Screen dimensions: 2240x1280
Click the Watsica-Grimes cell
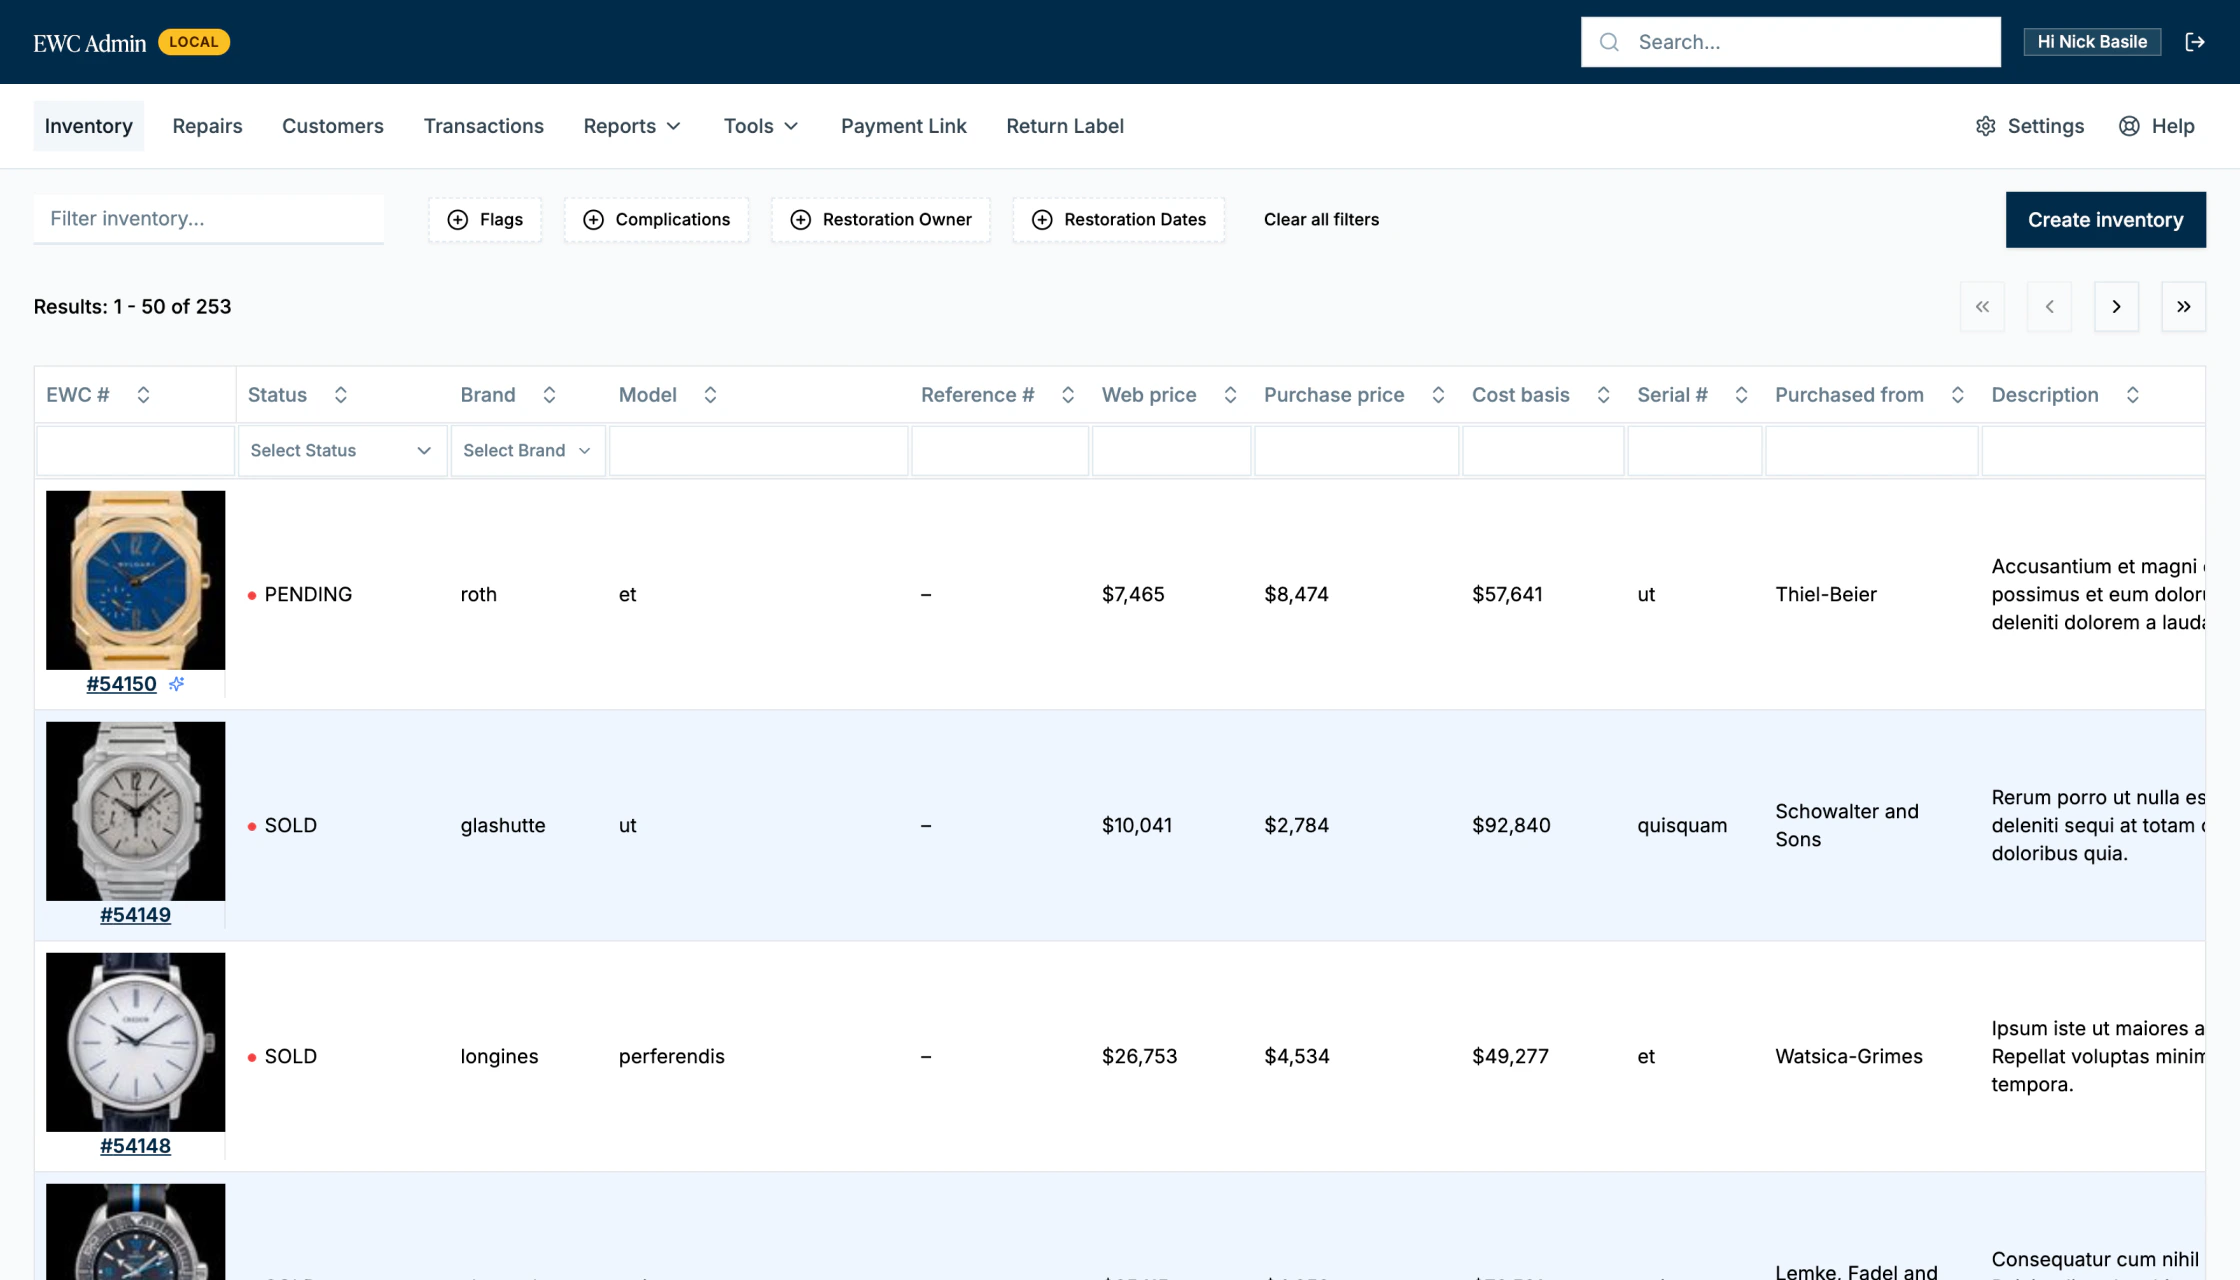(x=1849, y=1057)
